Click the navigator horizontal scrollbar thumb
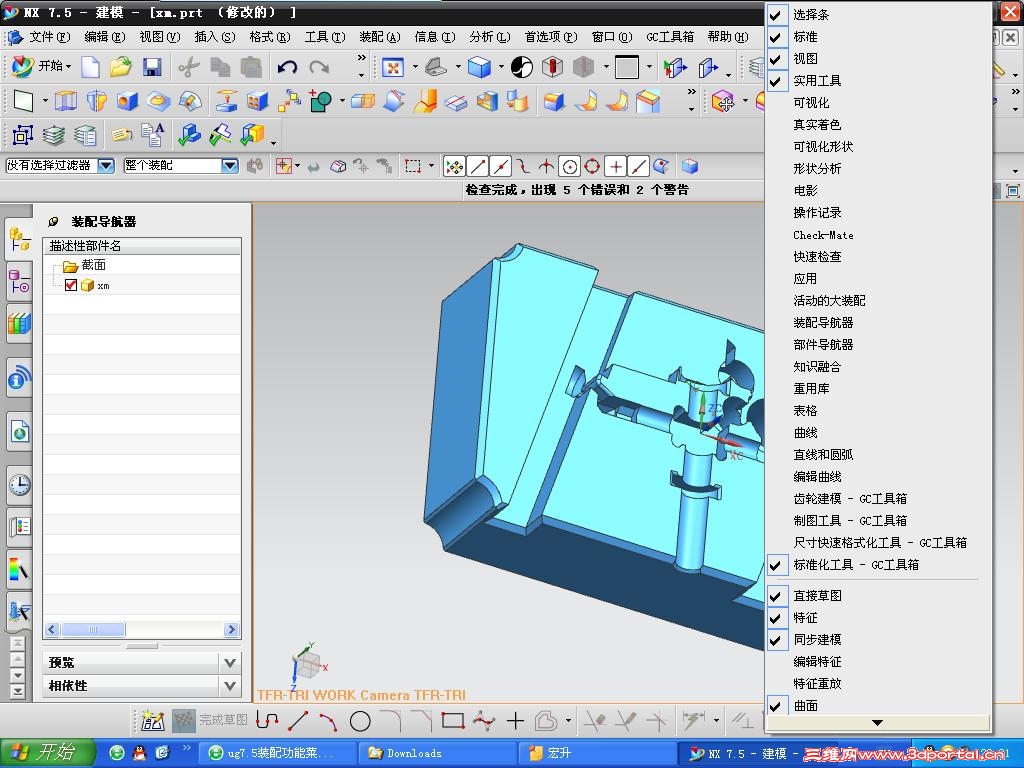Image resolution: width=1024 pixels, height=768 pixels. 92,630
